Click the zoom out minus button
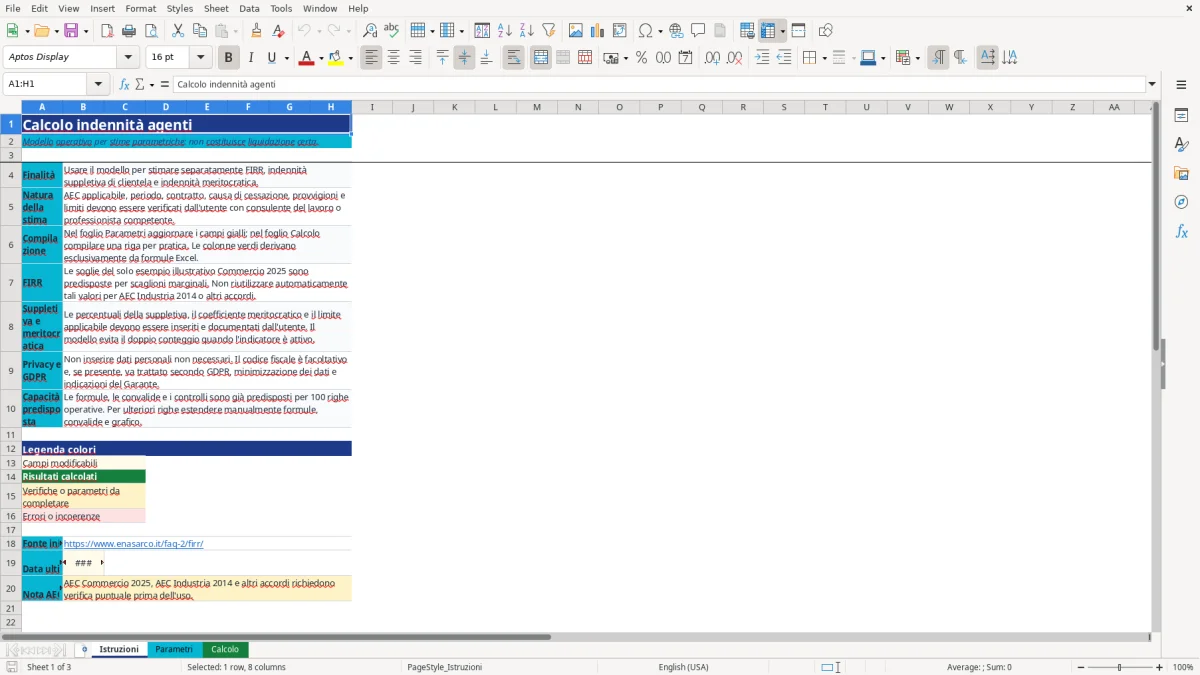The height and width of the screenshot is (675, 1200). 1080,667
